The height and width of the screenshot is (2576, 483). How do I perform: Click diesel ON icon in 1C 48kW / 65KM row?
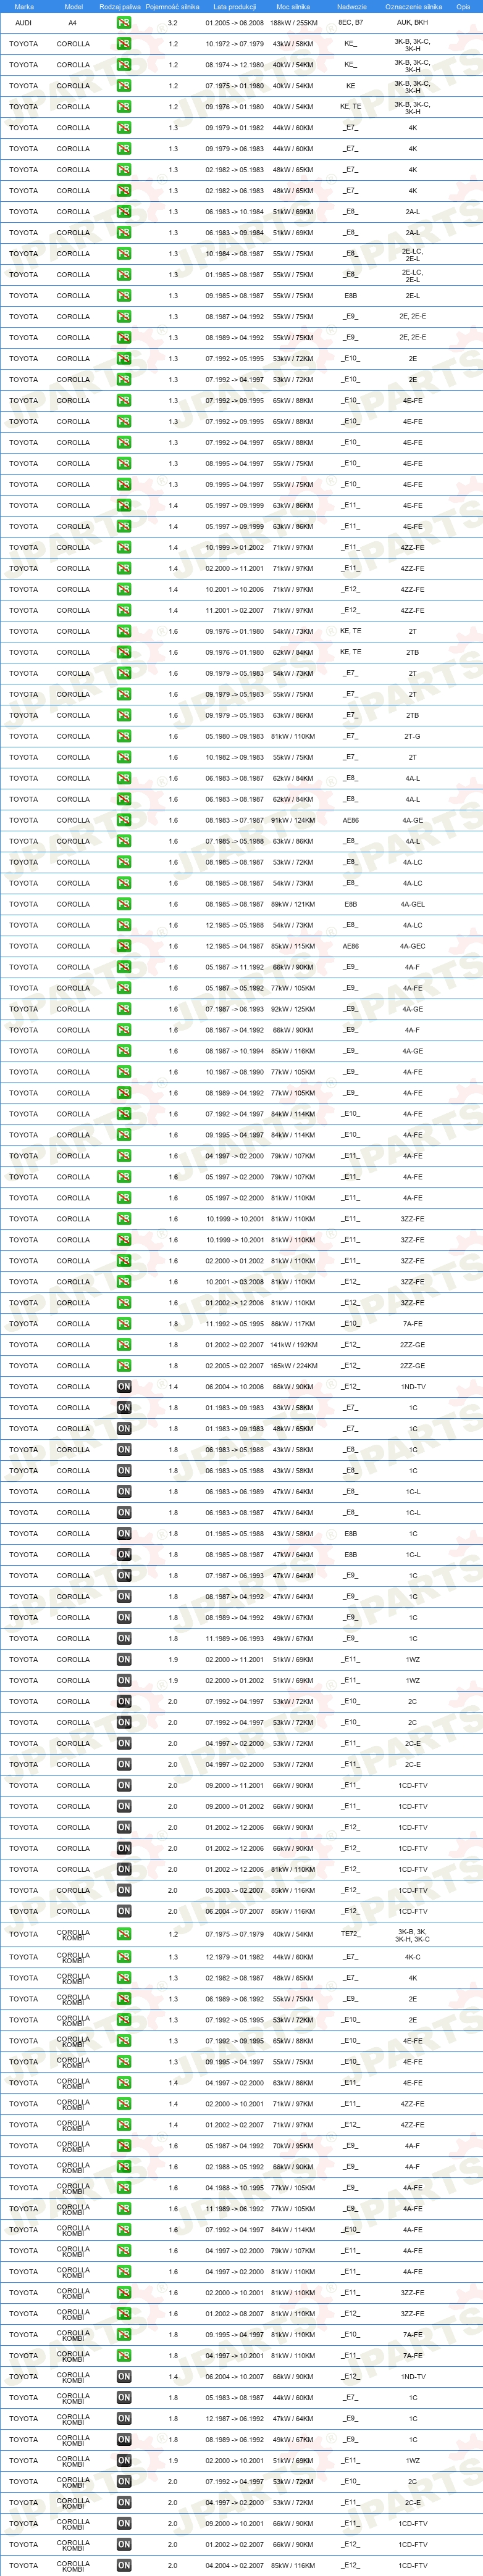pos(124,1429)
